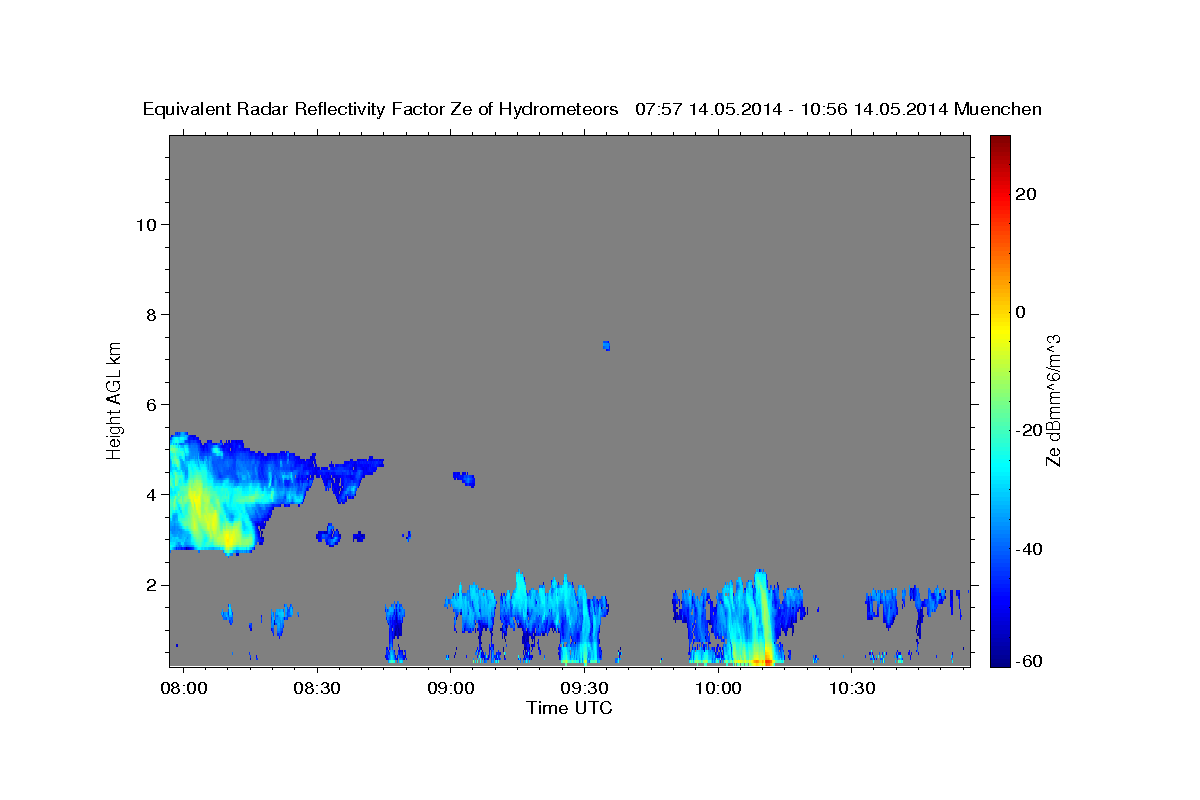Click the height tick label '8'
The height and width of the screenshot is (800, 1200).
(152, 315)
